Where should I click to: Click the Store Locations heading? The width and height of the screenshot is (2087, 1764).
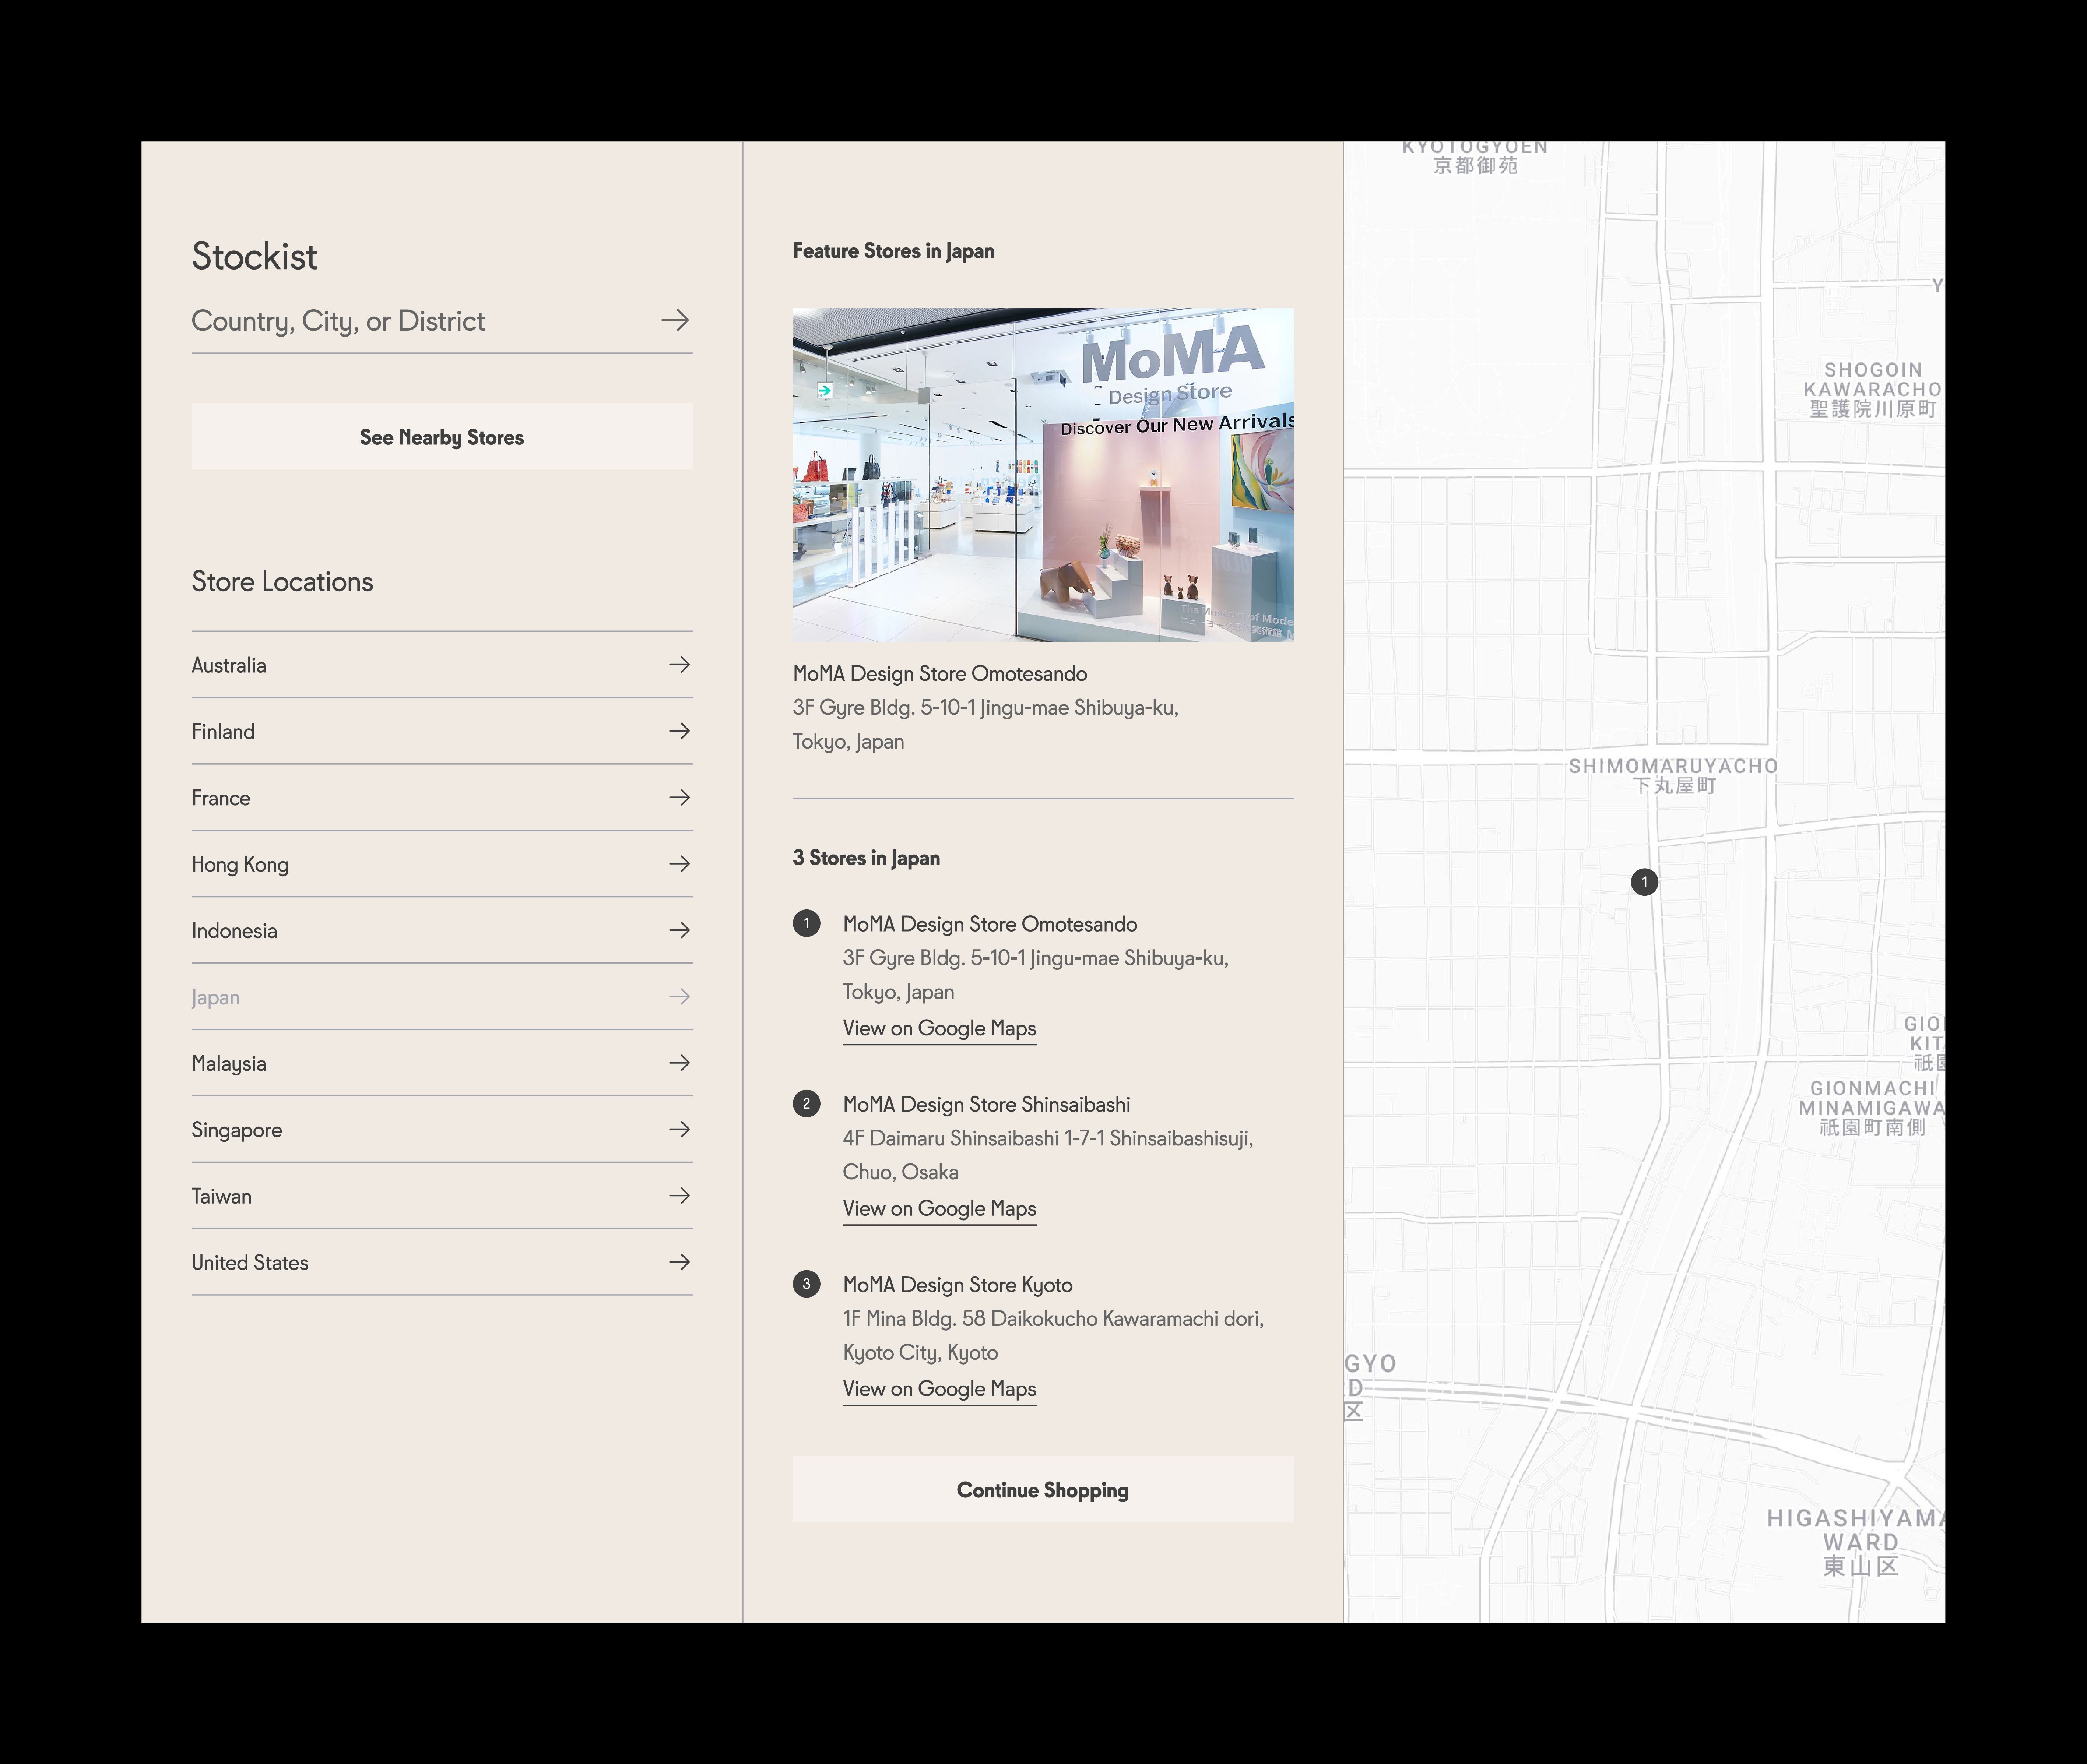(282, 582)
